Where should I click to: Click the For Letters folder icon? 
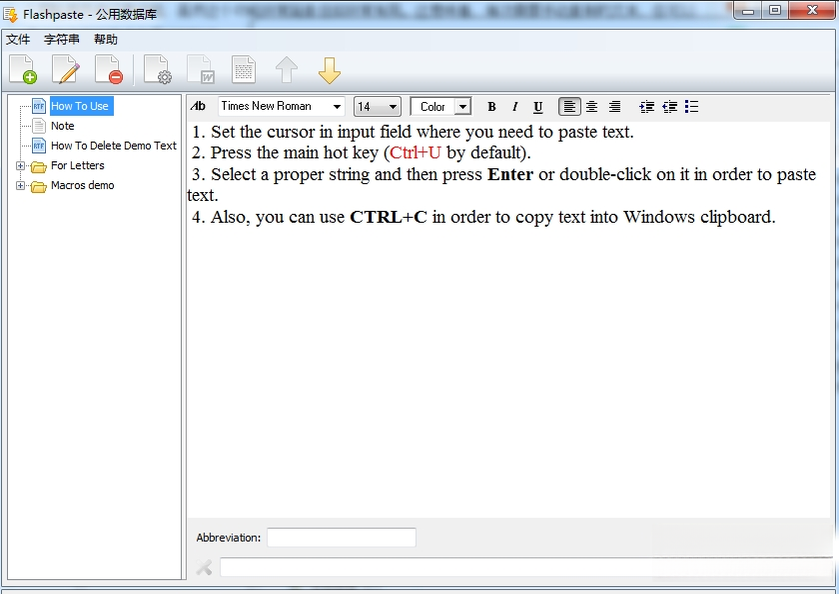point(39,167)
